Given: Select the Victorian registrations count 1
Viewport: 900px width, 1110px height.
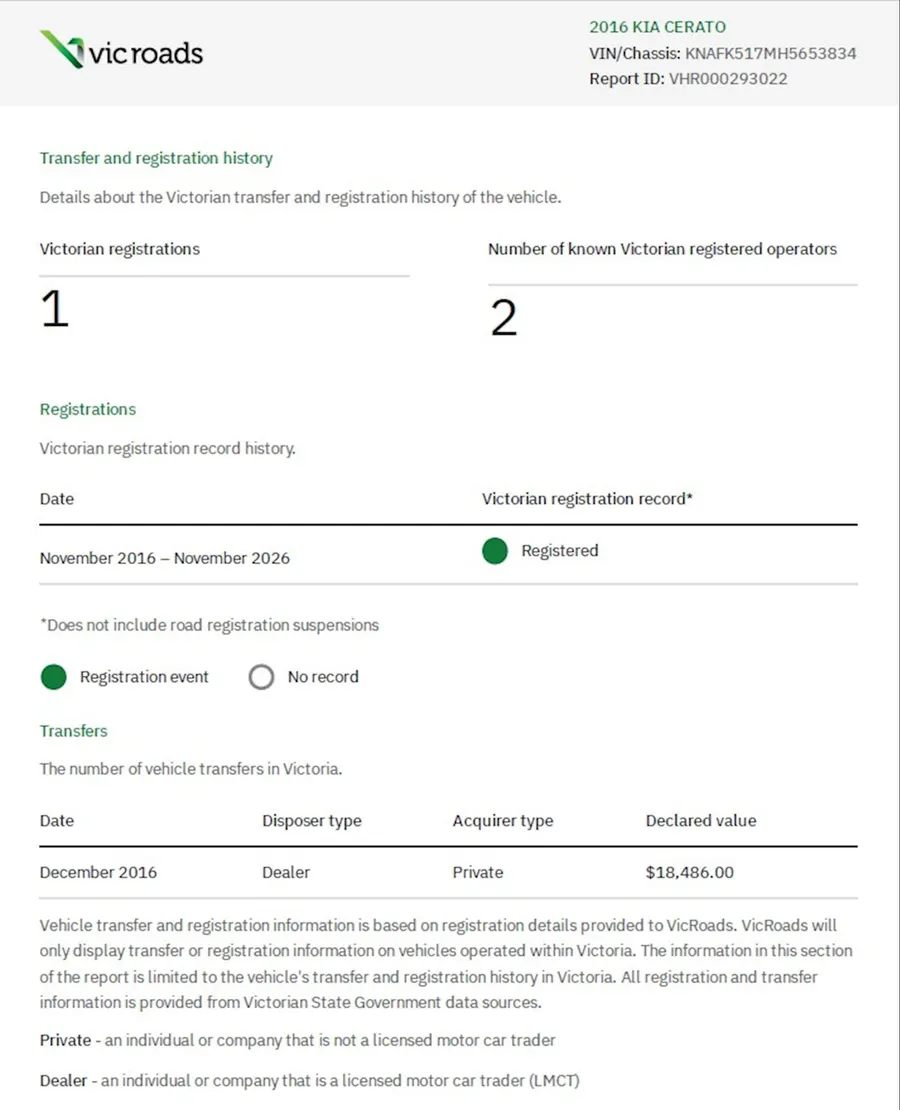Looking at the screenshot, I should [x=55, y=309].
